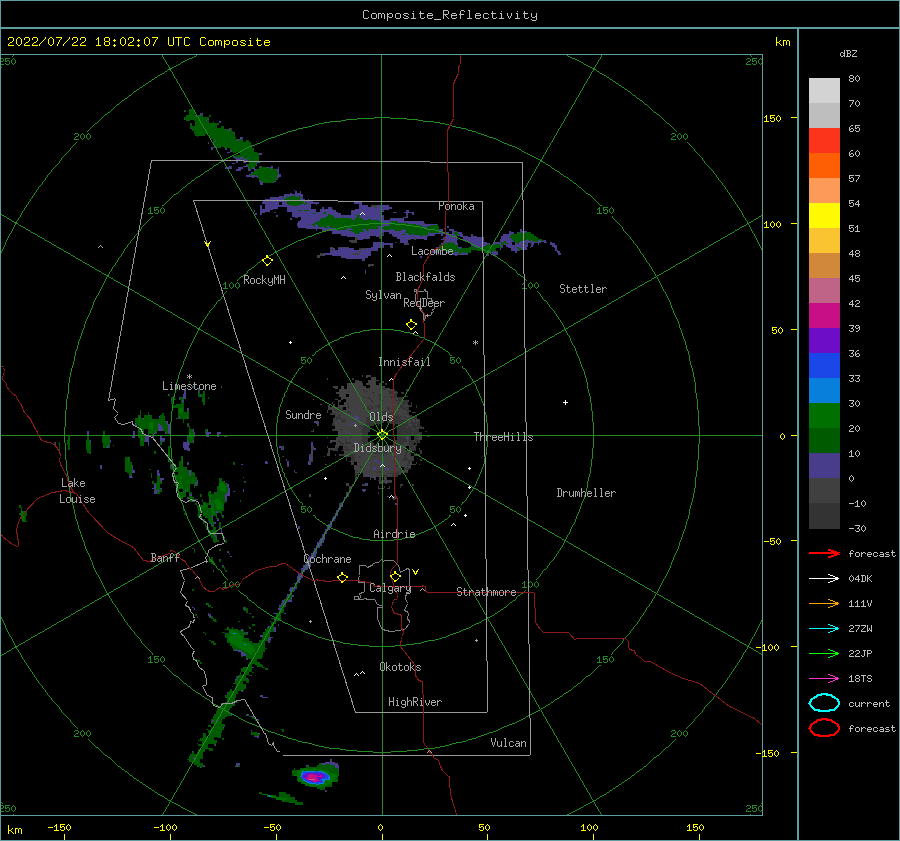Click the green 22JP arrow in legend

pyautogui.click(x=824, y=653)
